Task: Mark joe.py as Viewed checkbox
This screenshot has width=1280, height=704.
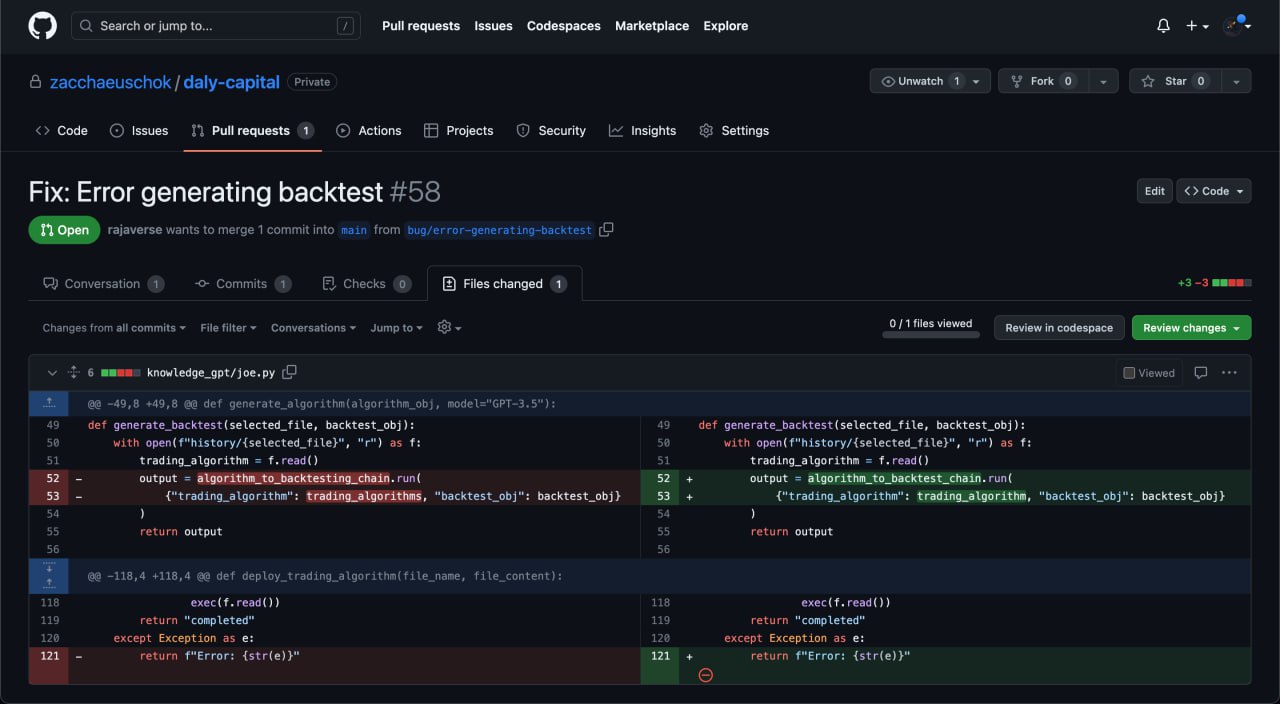Action: coord(1129,373)
